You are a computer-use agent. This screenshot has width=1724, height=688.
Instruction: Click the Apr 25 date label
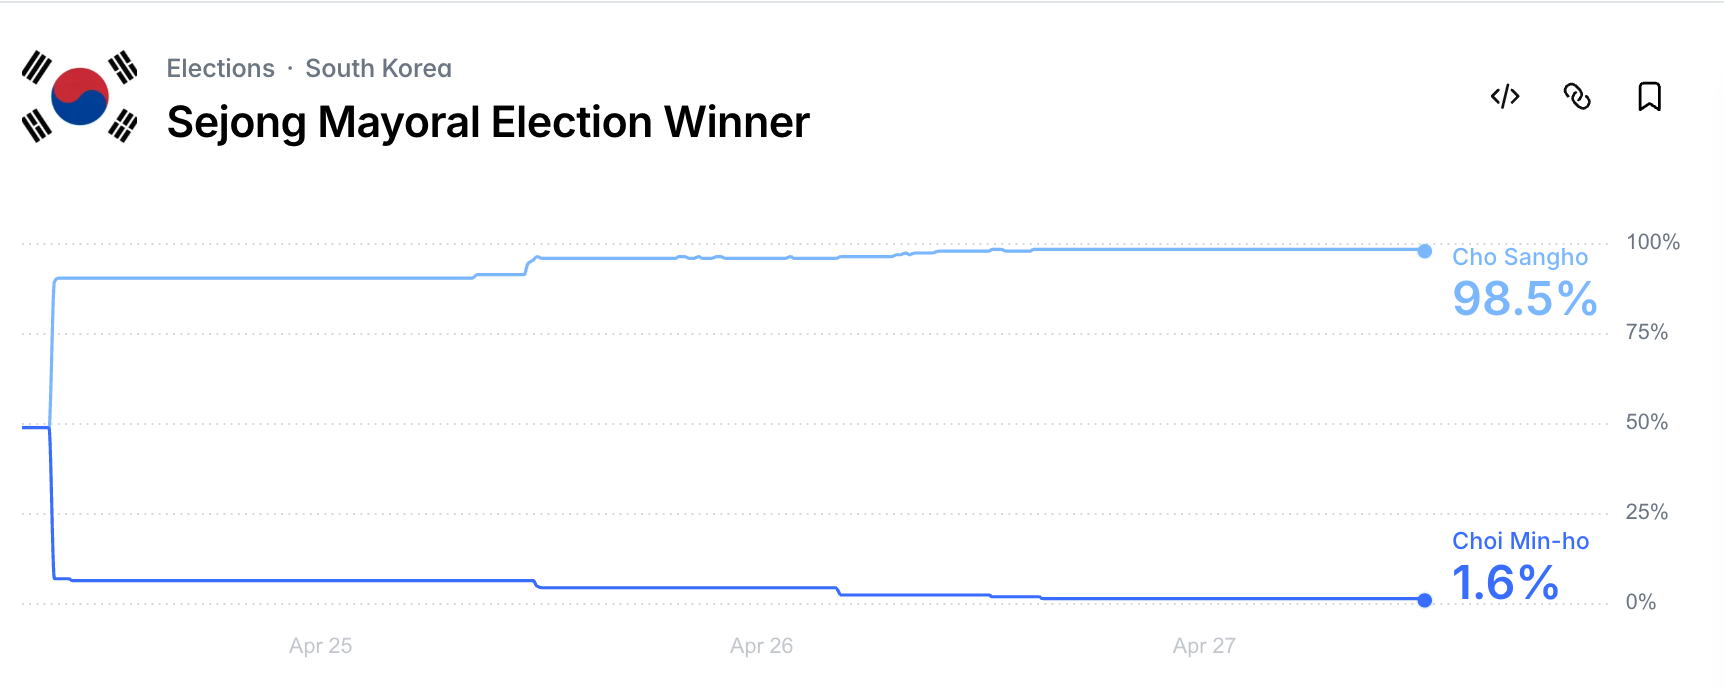pos(320,646)
